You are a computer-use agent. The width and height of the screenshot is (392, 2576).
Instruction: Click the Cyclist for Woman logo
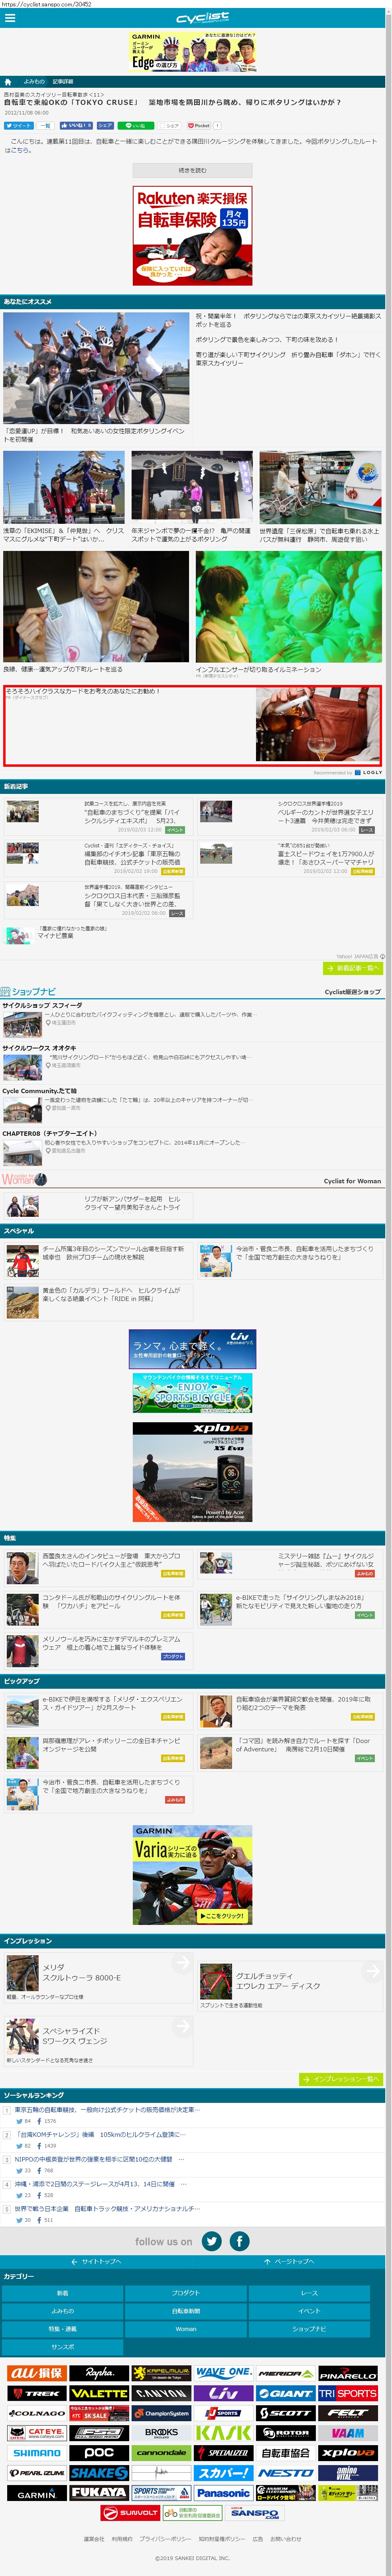[24, 1180]
